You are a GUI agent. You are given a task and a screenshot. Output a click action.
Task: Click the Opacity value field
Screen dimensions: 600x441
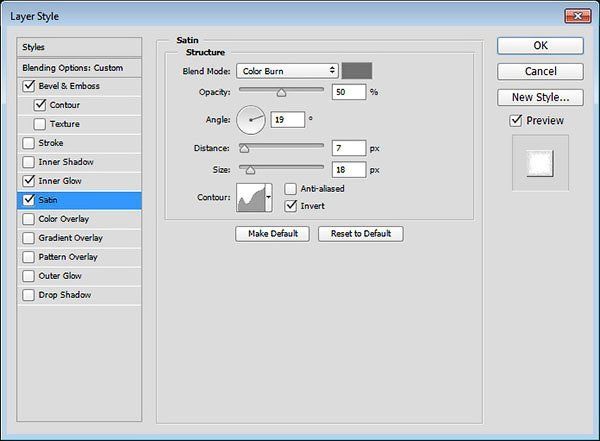349,92
